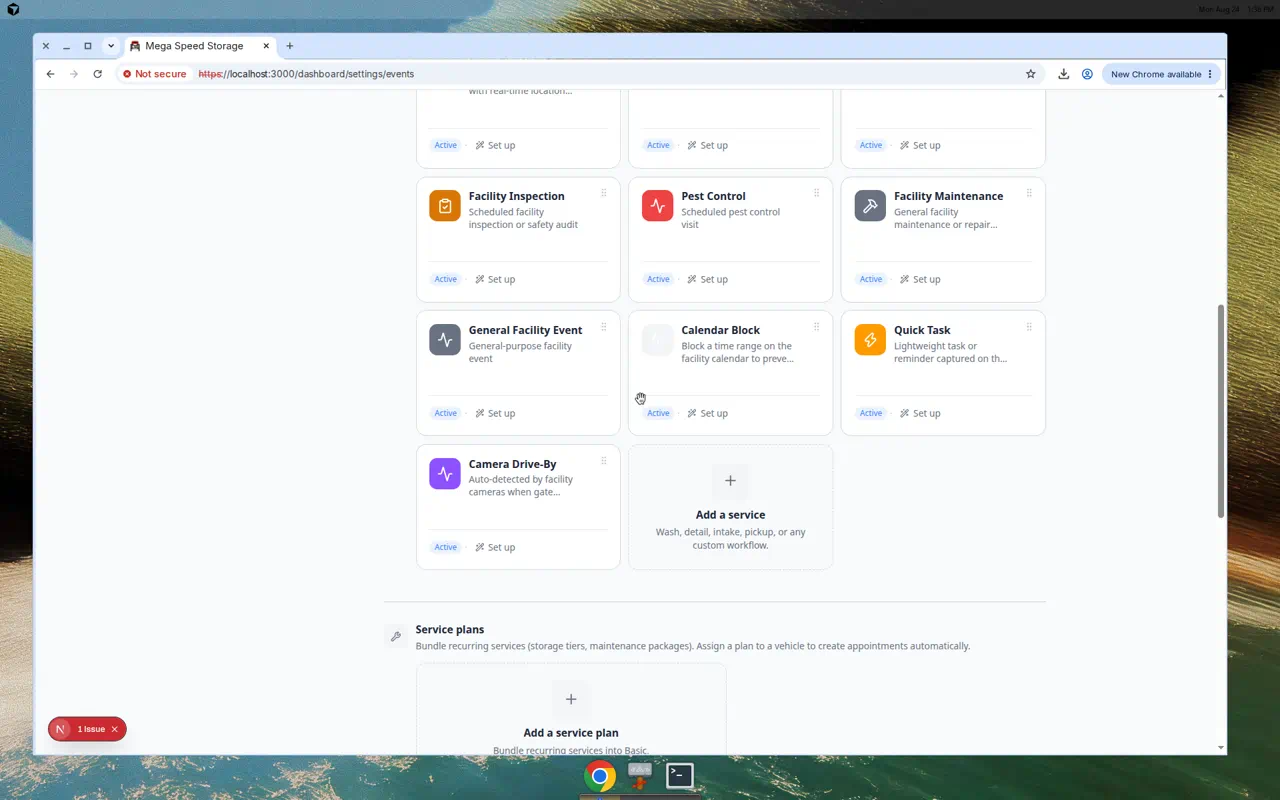This screenshot has width=1280, height=800.
Task: Set up the Pest Control service
Action: pyautogui.click(x=708, y=279)
